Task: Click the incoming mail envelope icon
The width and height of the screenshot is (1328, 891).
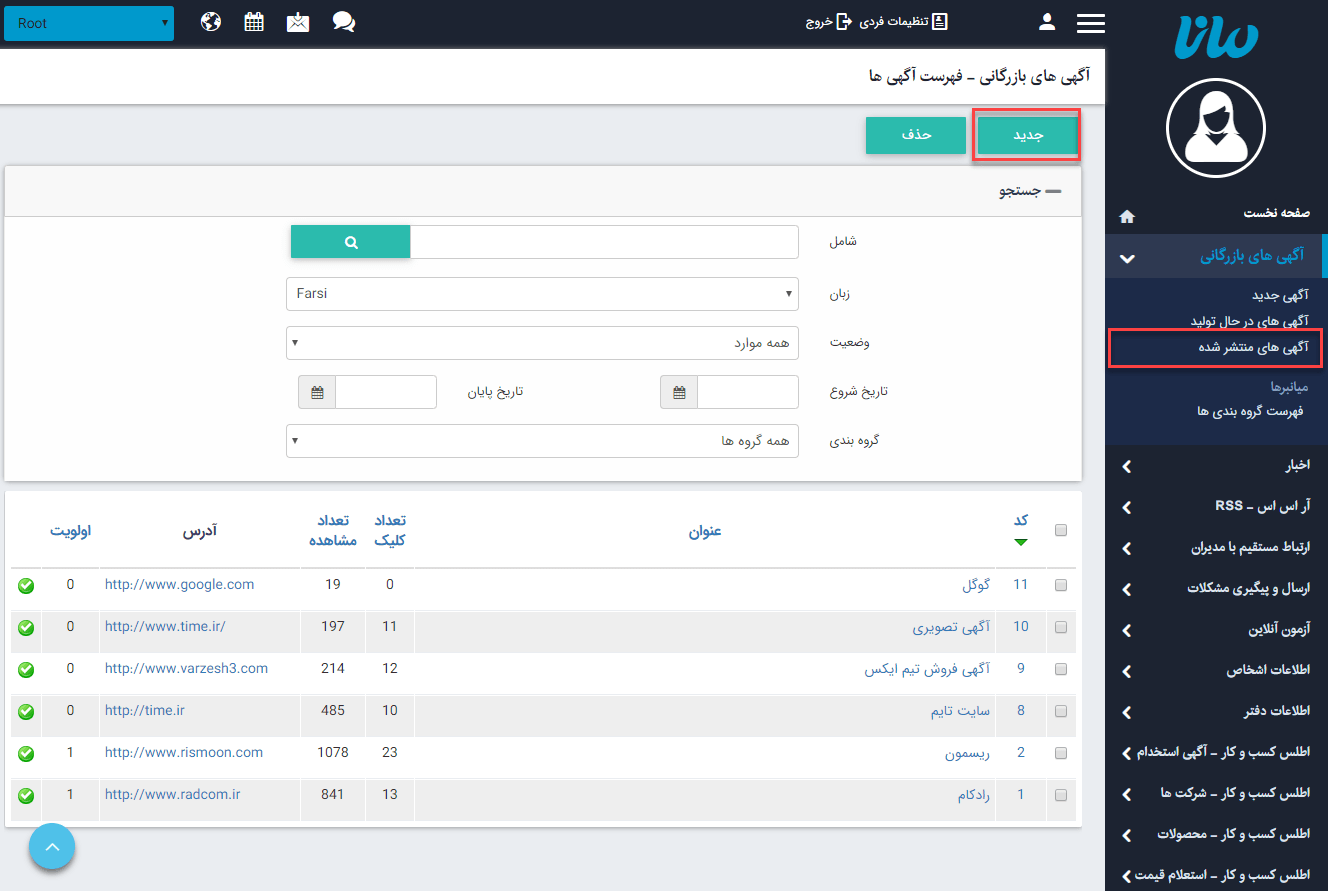Action: pyautogui.click(x=298, y=20)
